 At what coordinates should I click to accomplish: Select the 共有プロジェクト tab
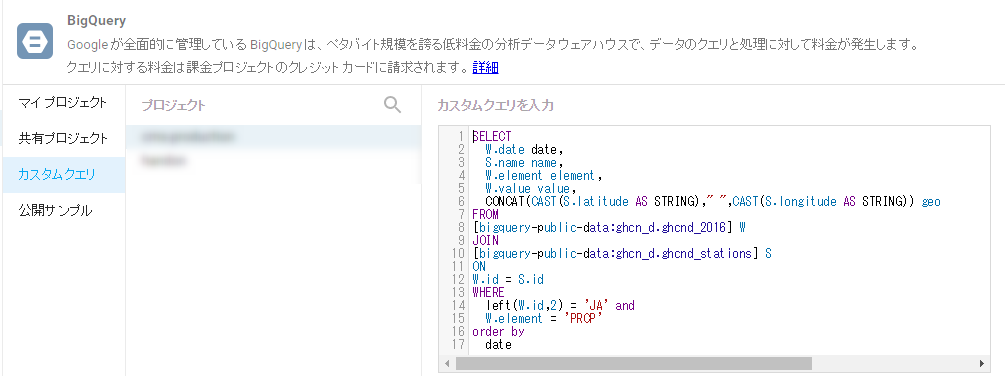63,138
